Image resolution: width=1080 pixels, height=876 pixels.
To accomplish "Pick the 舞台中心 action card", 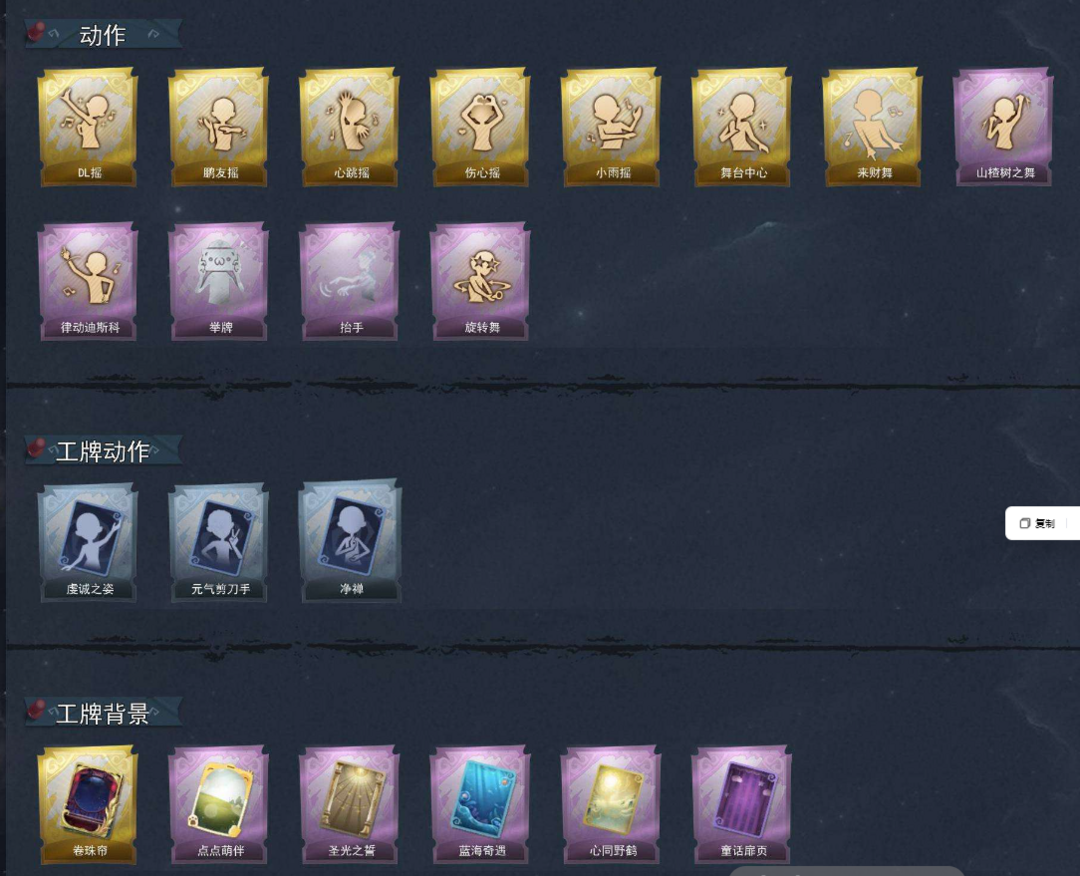I will tap(742, 127).
